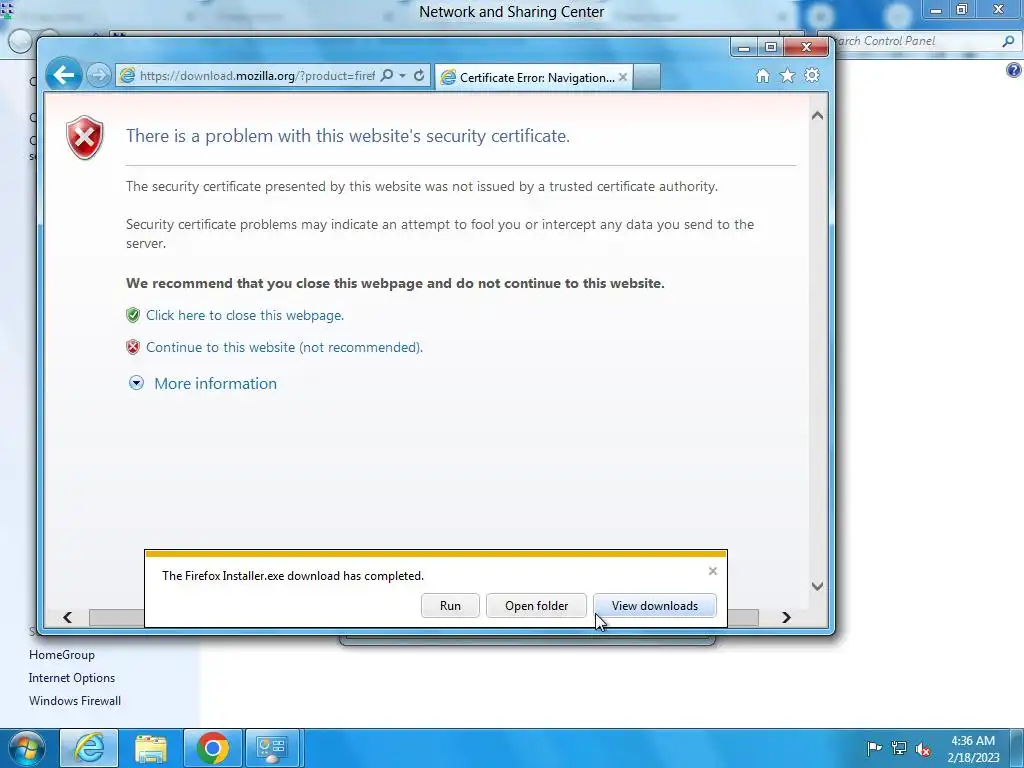The height and width of the screenshot is (768, 1024).
Task: Click the red shield icon beside Continue link
Action: [133, 347]
